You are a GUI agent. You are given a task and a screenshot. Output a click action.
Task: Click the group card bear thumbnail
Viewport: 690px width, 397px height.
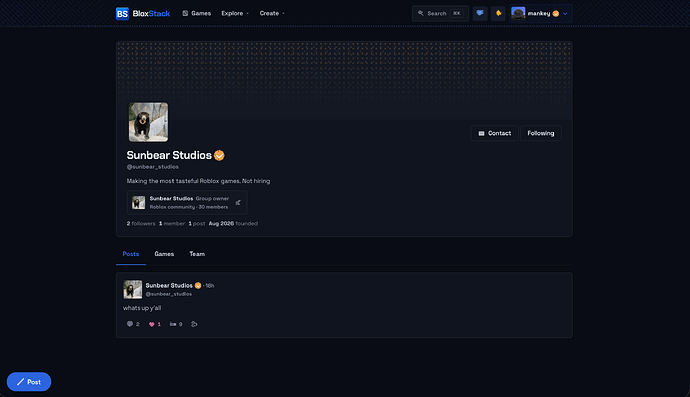coord(139,202)
